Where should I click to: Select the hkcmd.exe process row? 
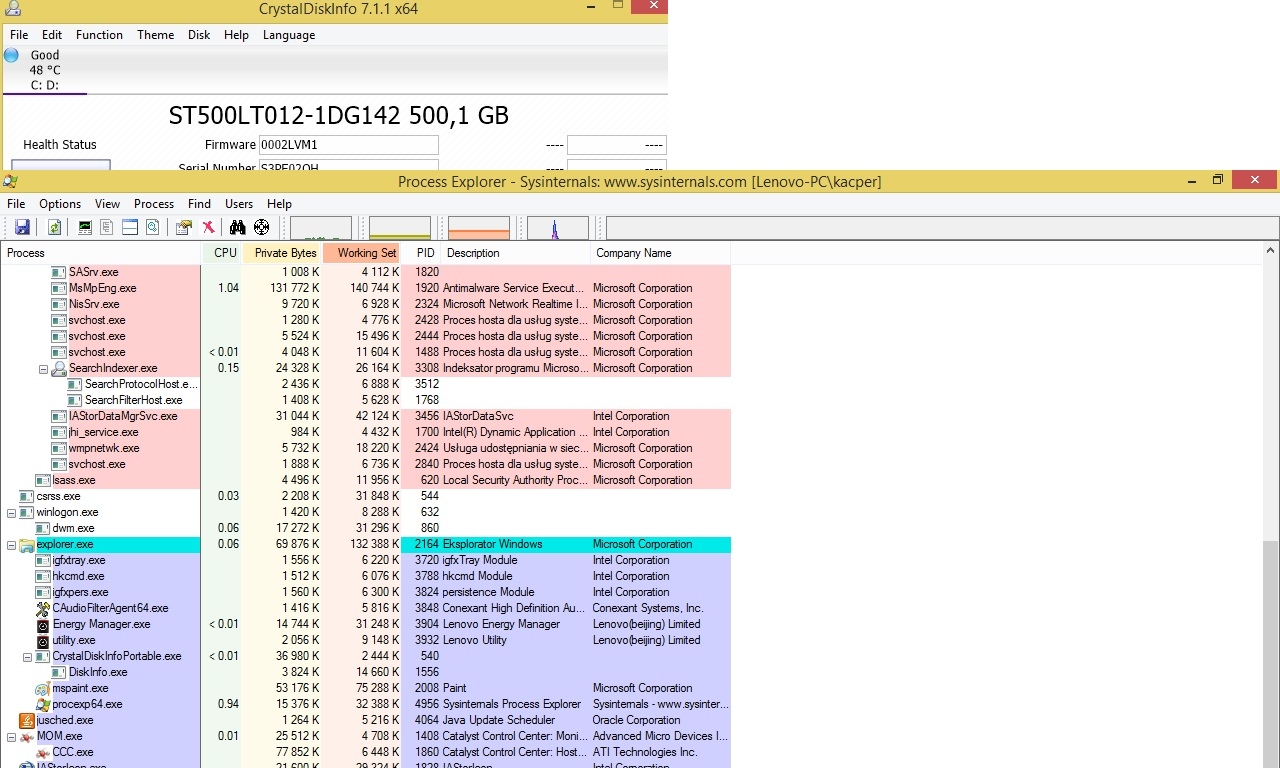366,576
